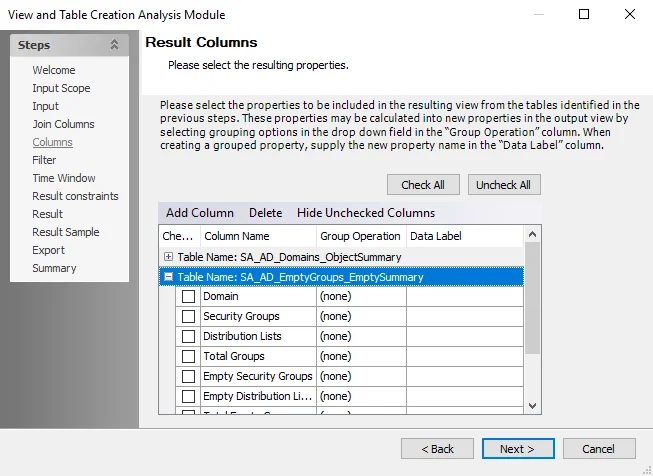This screenshot has height=476, width=653.
Task: Open Group Operation dropdown for Distribution Lists
Action: point(361,336)
